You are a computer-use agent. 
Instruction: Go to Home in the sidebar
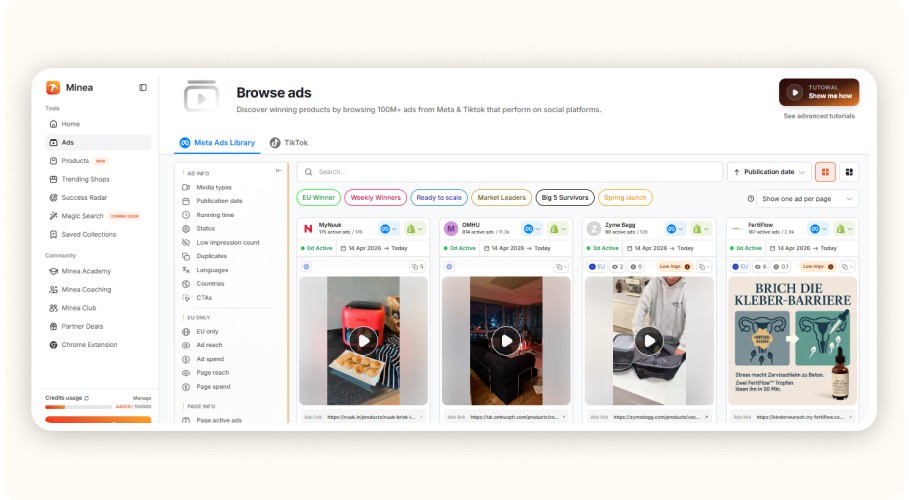click(97, 124)
